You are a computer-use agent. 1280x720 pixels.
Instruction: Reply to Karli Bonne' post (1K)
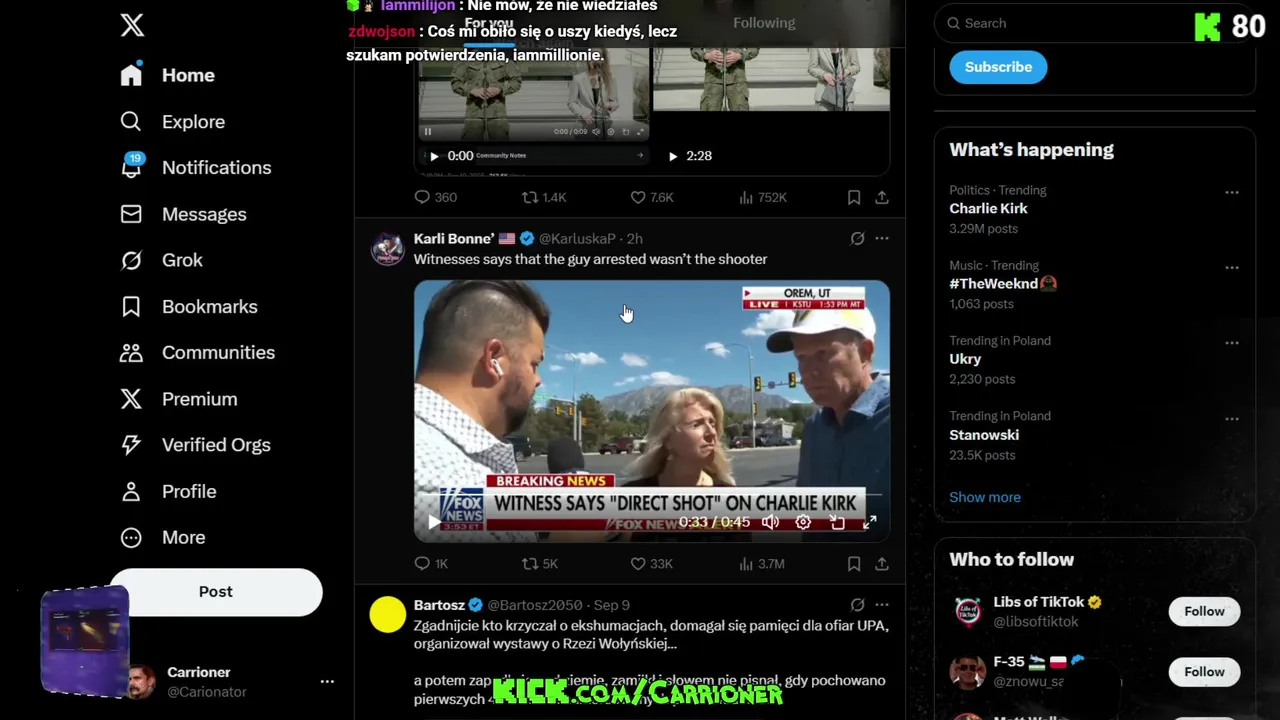431,564
